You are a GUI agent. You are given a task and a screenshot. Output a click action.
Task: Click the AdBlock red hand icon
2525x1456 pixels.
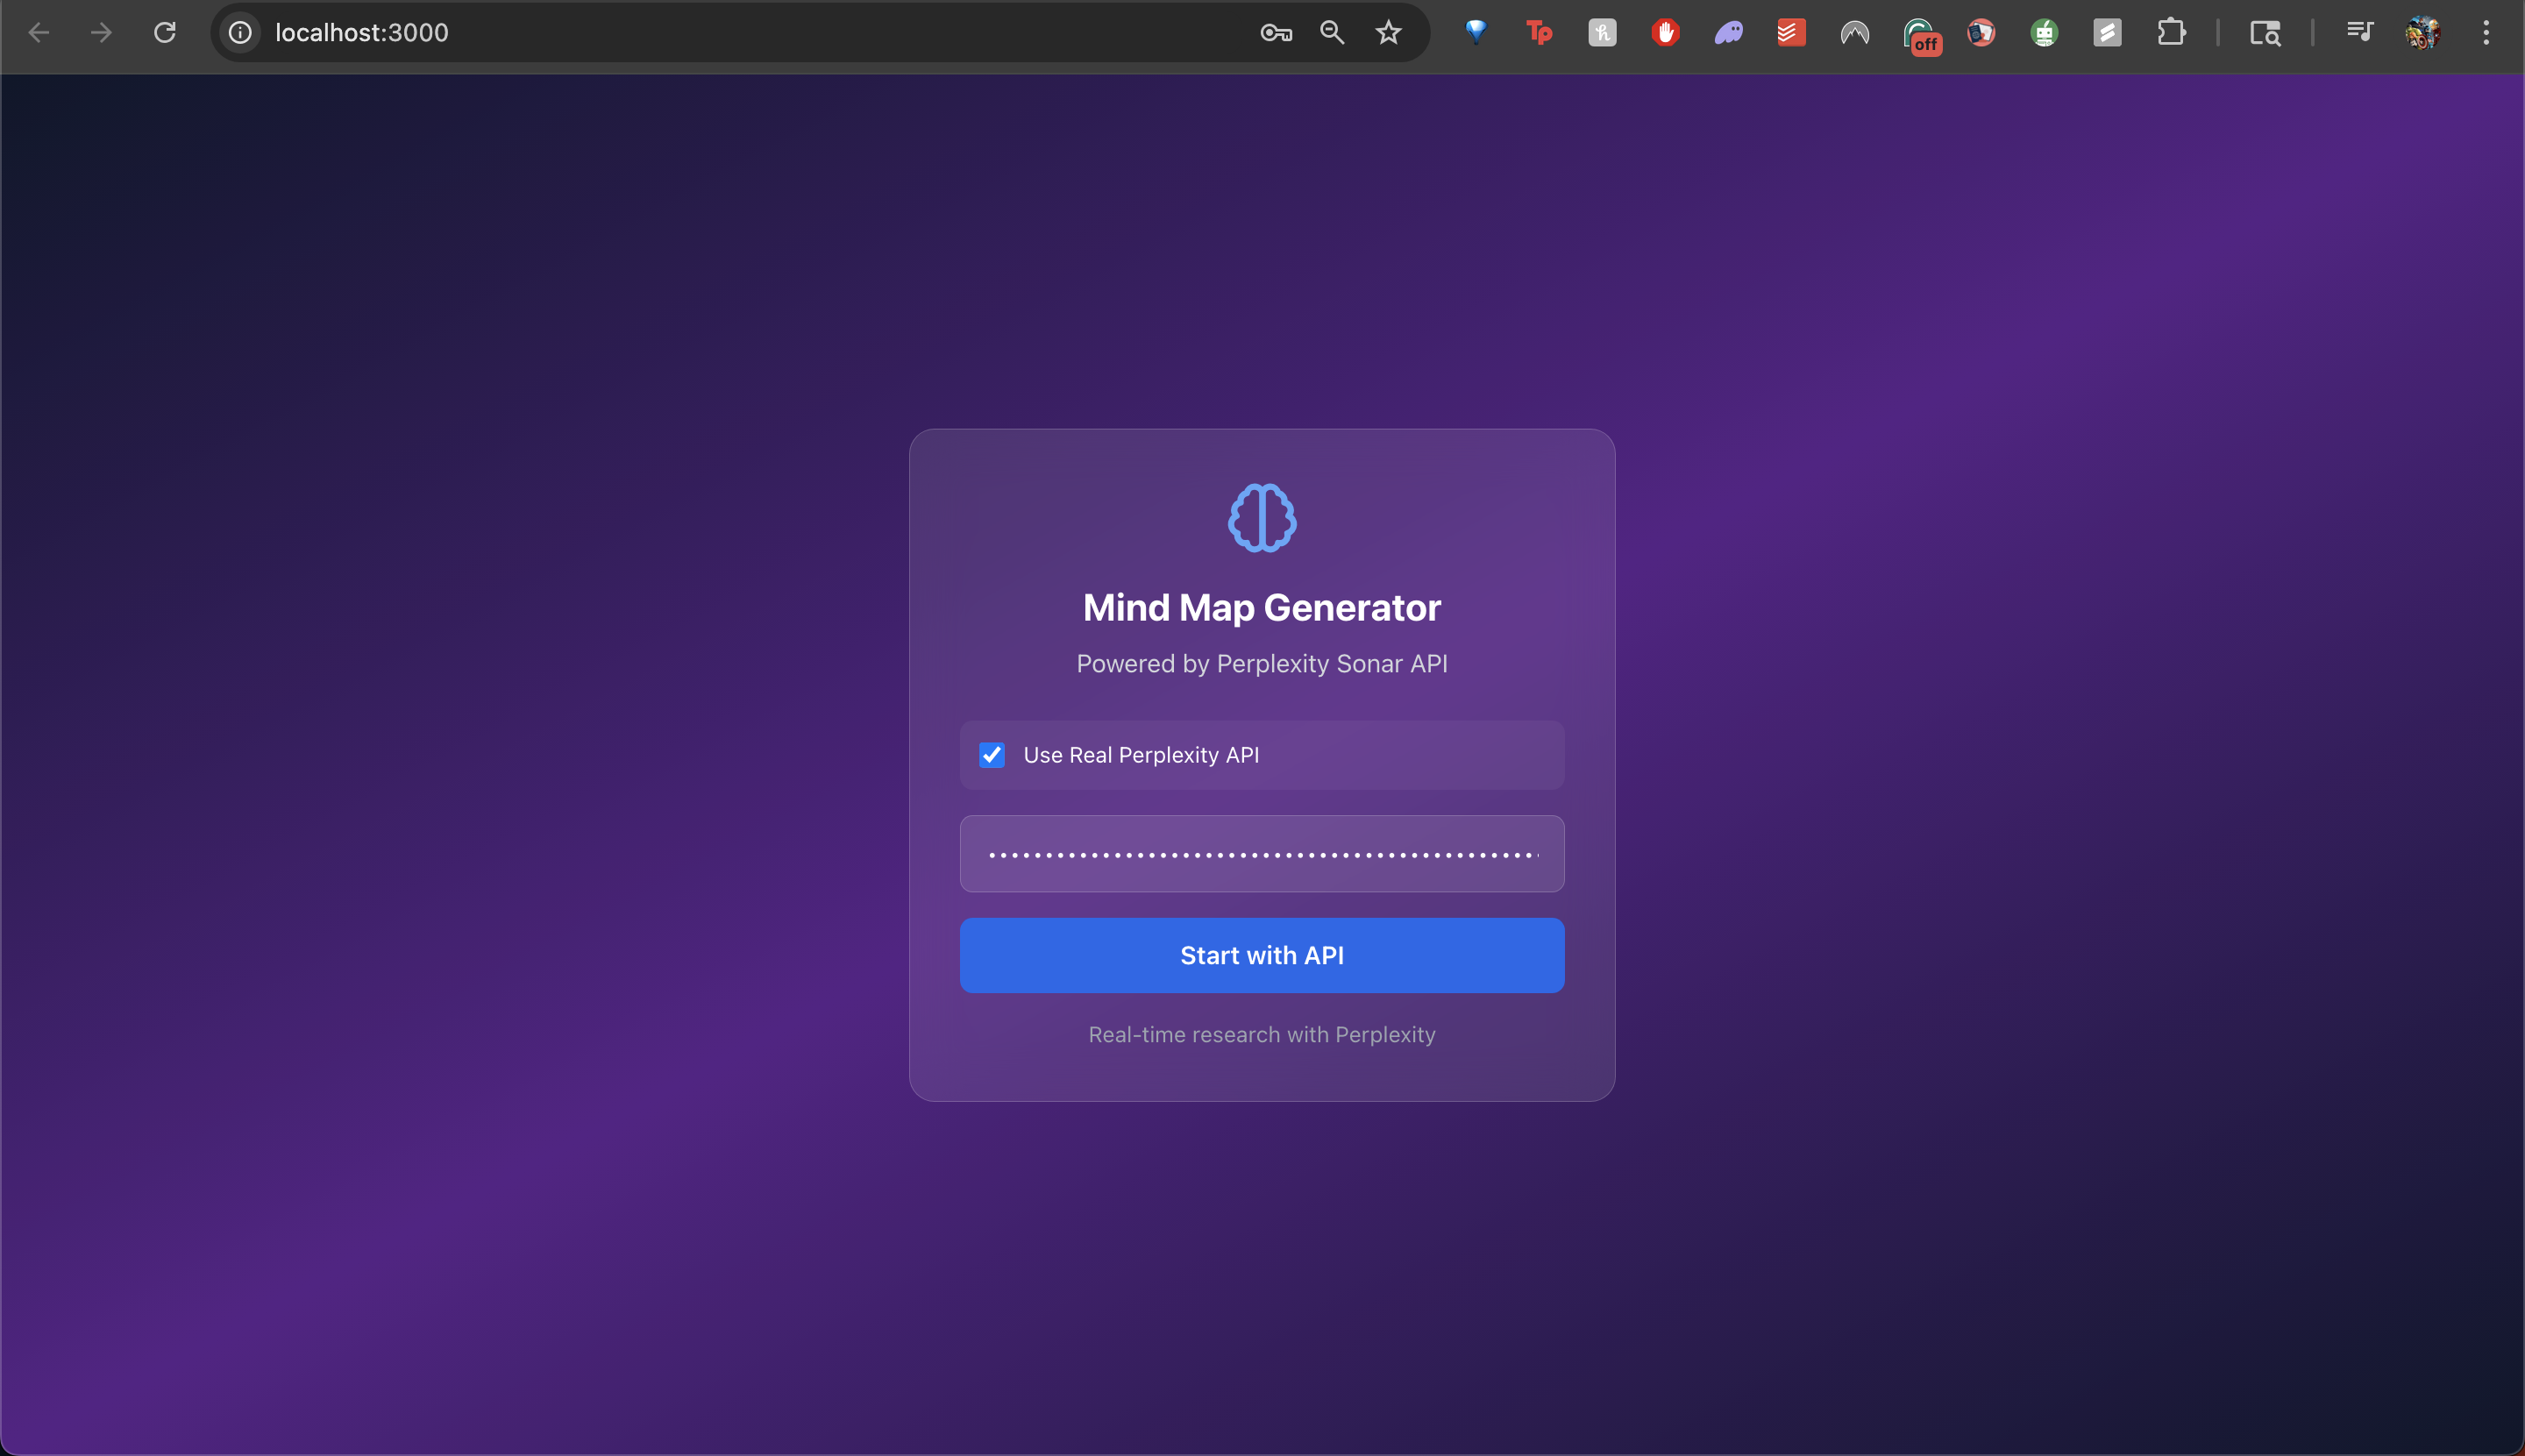pos(1665,33)
